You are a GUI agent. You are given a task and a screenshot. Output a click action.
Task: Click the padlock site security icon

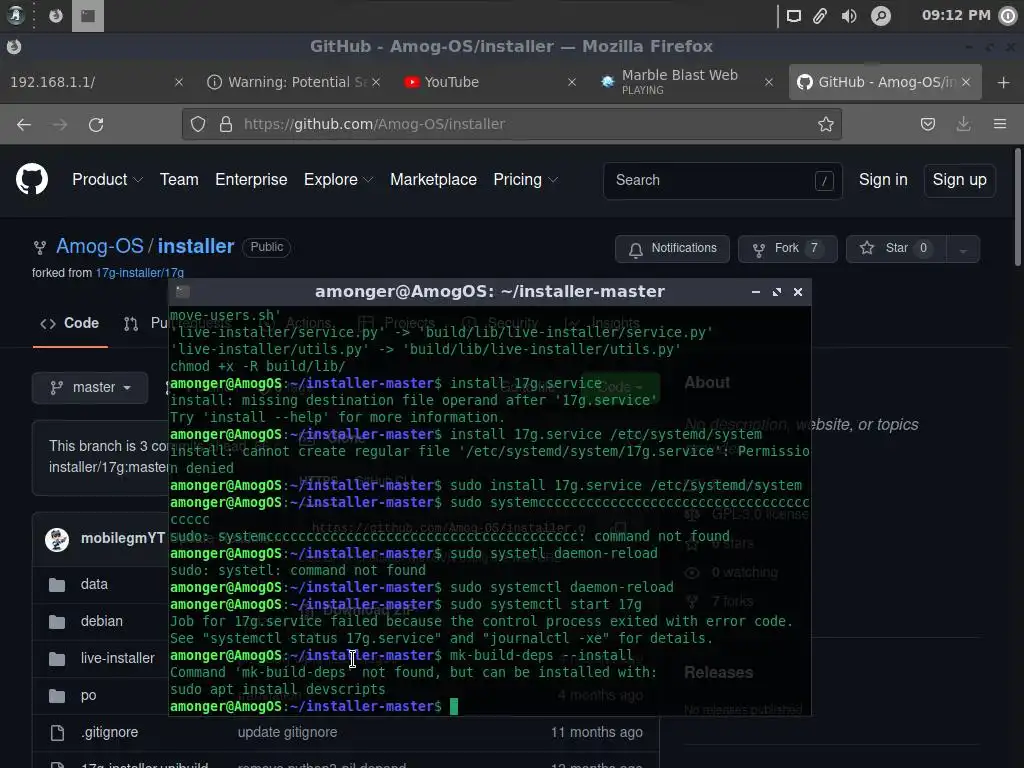coord(226,124)
